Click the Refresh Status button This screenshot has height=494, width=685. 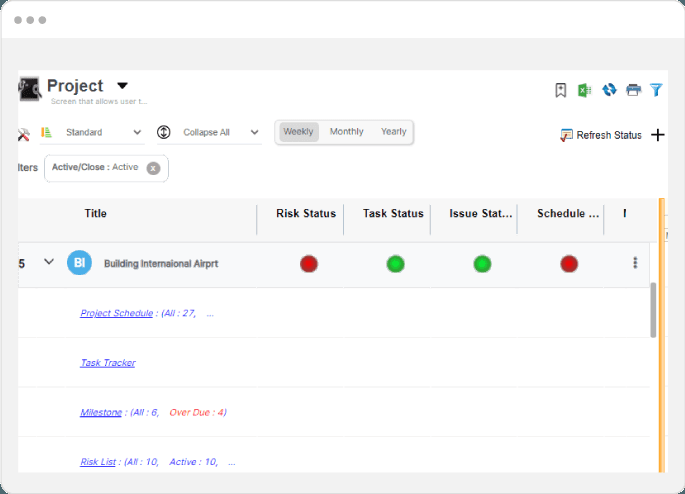point(601,135)
